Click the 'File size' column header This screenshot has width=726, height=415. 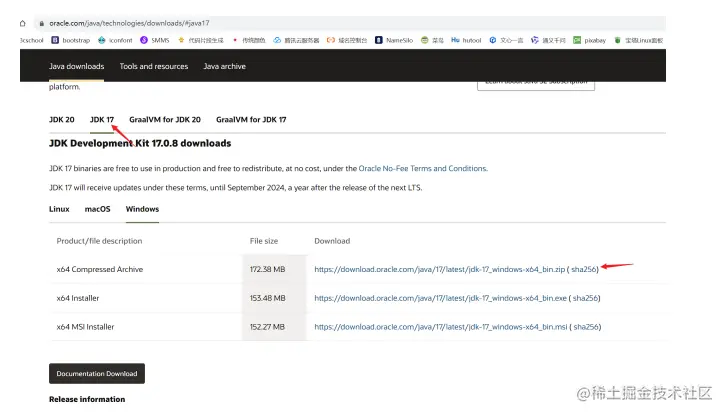(264, 241)
